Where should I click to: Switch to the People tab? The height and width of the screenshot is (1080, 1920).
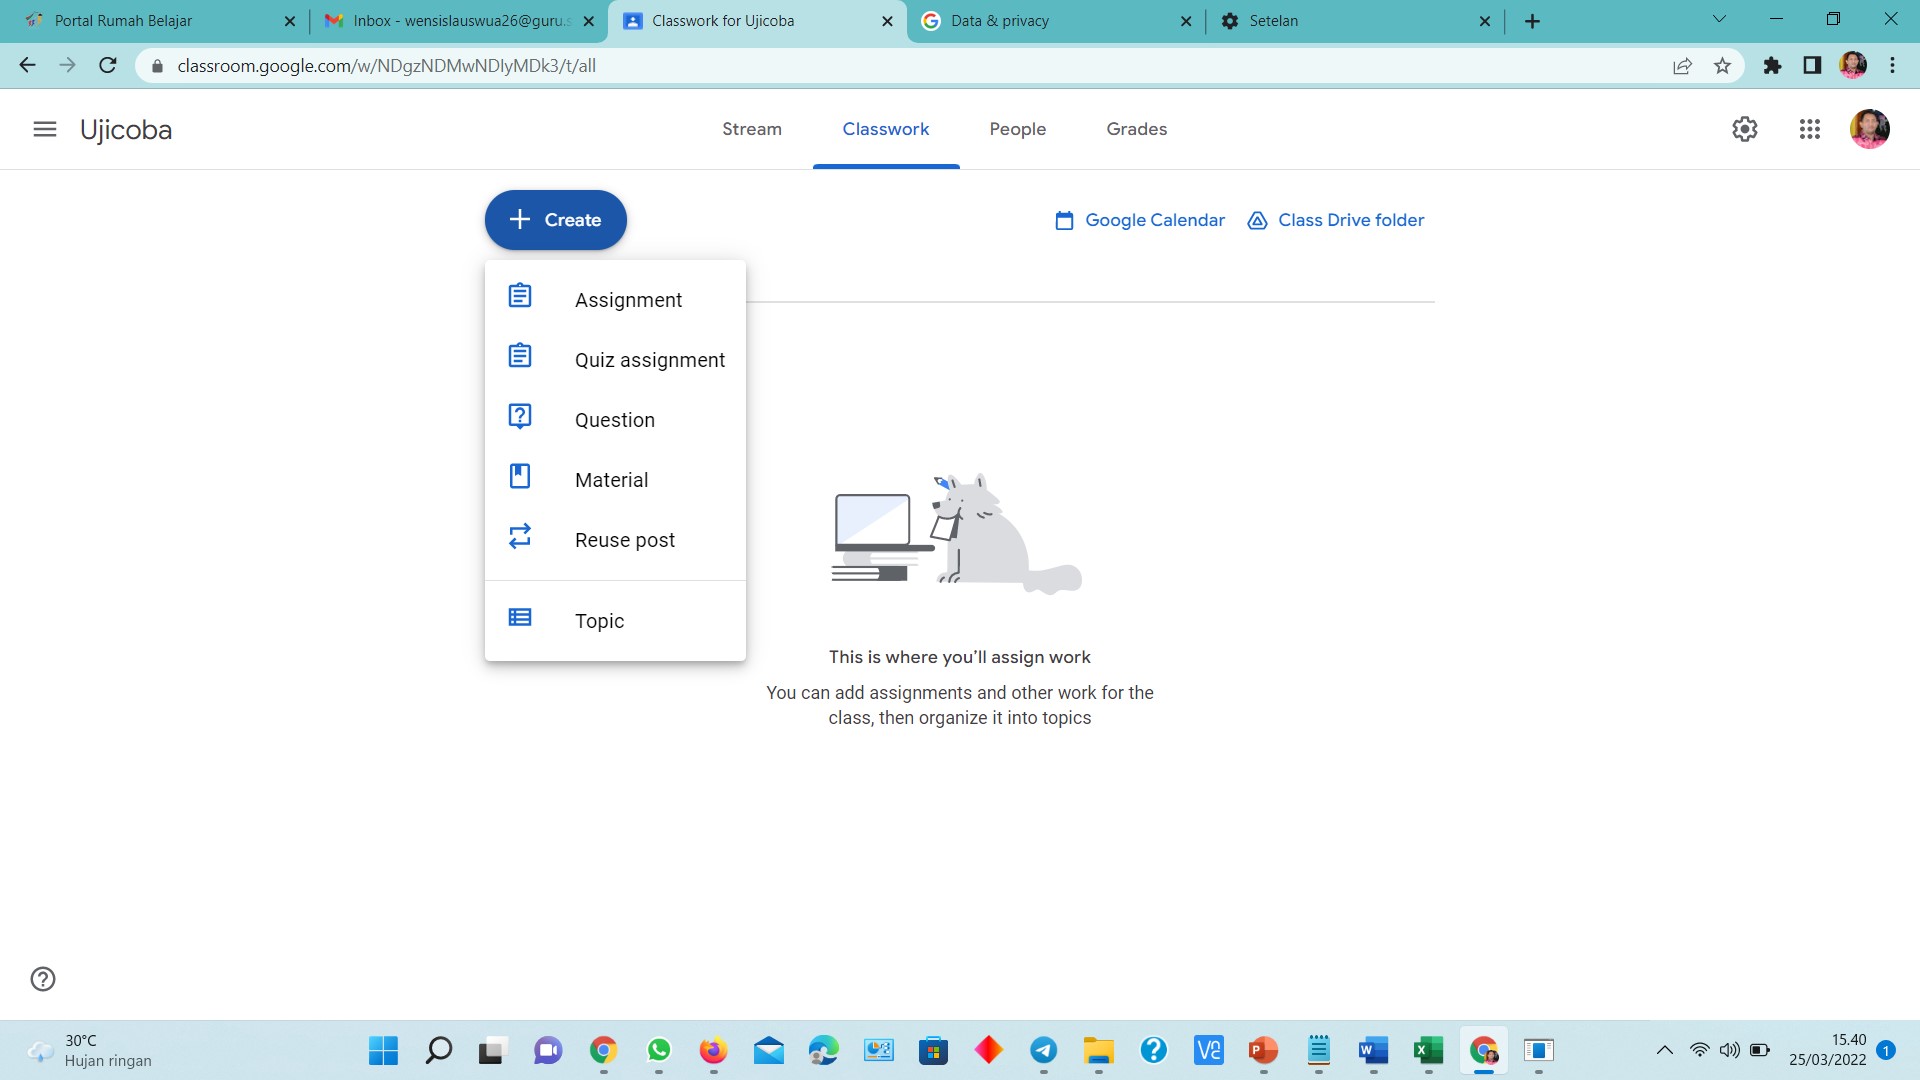(1017, 129)
